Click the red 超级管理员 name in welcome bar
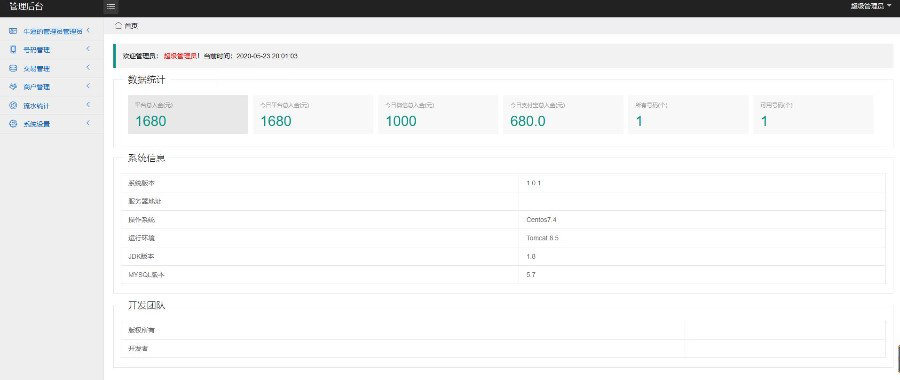This screenshot has height=380, width=900. pyautogui.click(x=181, y=56)
